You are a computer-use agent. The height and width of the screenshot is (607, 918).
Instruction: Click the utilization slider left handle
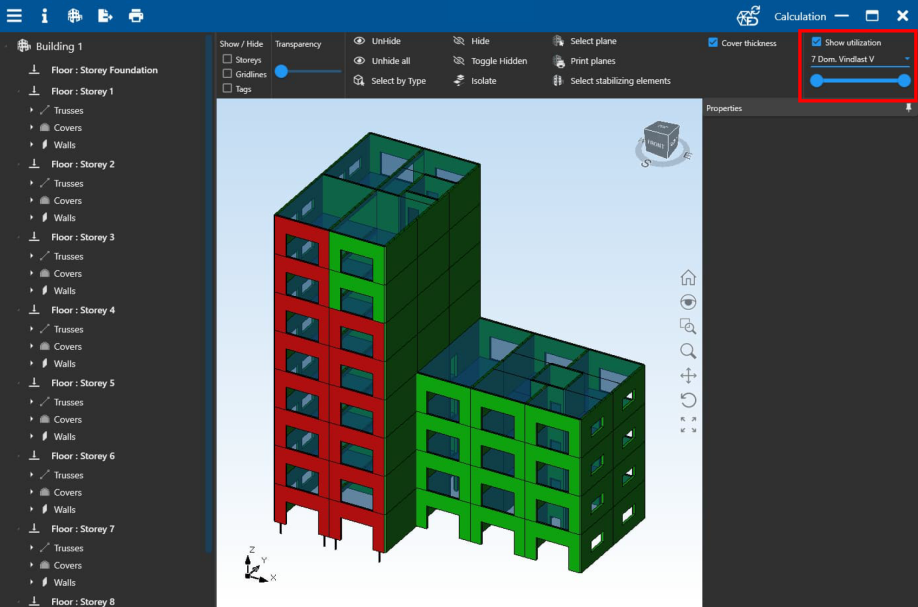(816, 81)
